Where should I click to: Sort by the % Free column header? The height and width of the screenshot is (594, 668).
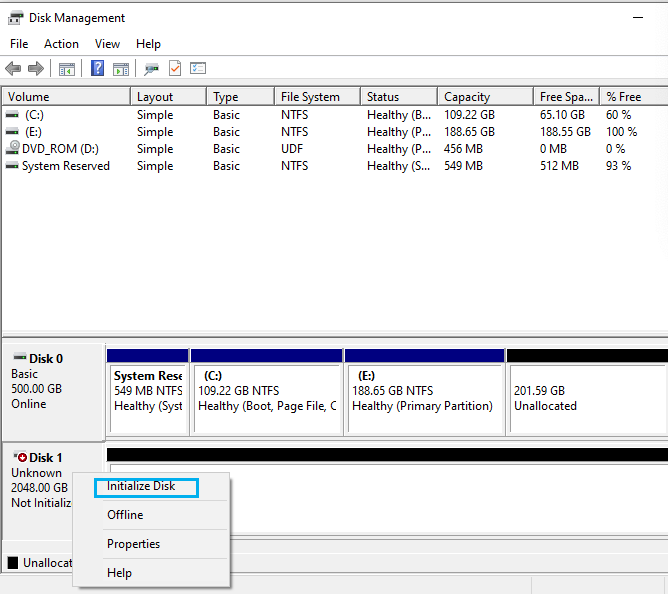pyautogui.click(x=634, y=97)
